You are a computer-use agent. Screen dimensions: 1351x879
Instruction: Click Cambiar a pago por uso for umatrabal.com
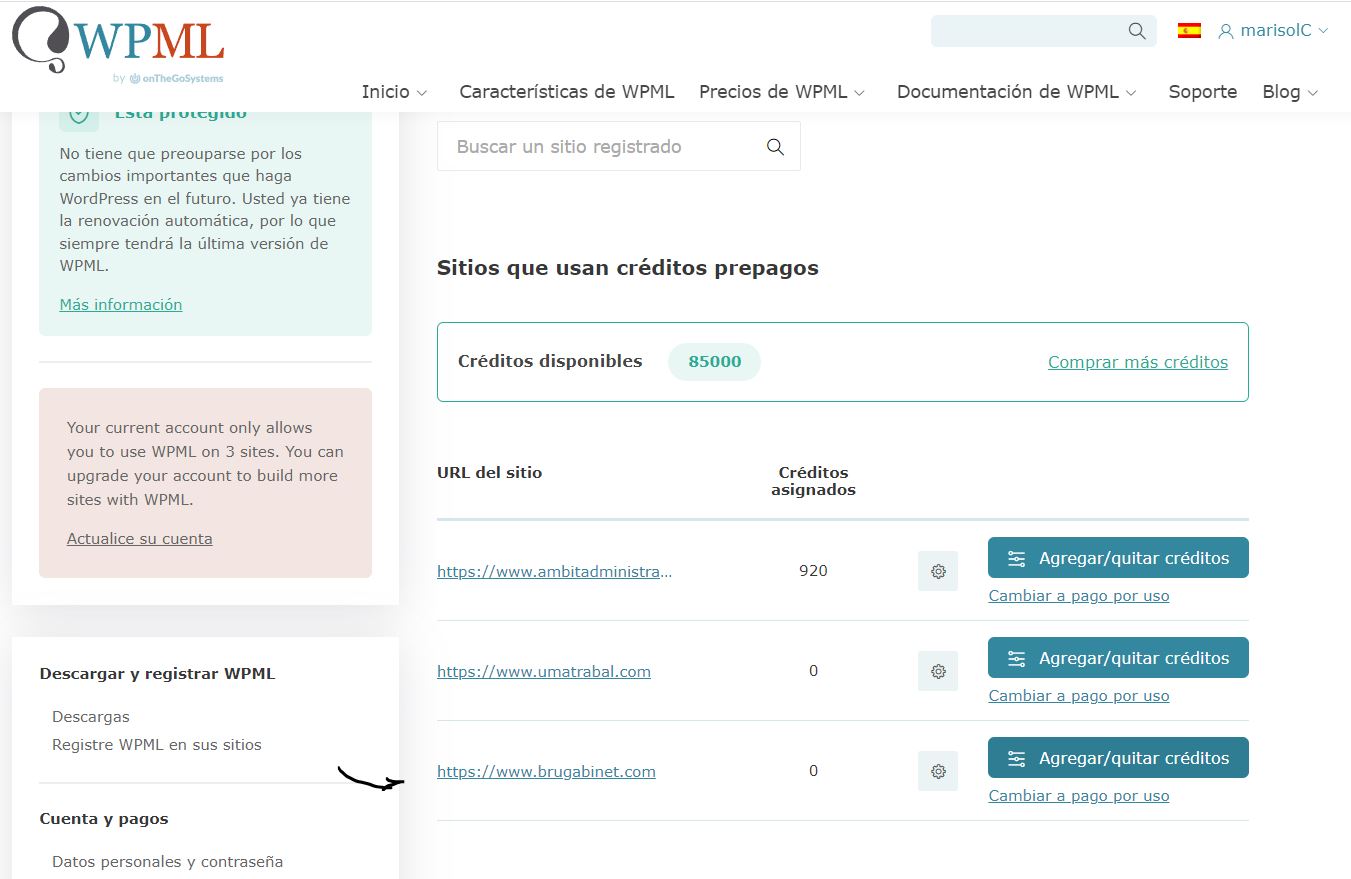click(x=1079, y=696)
